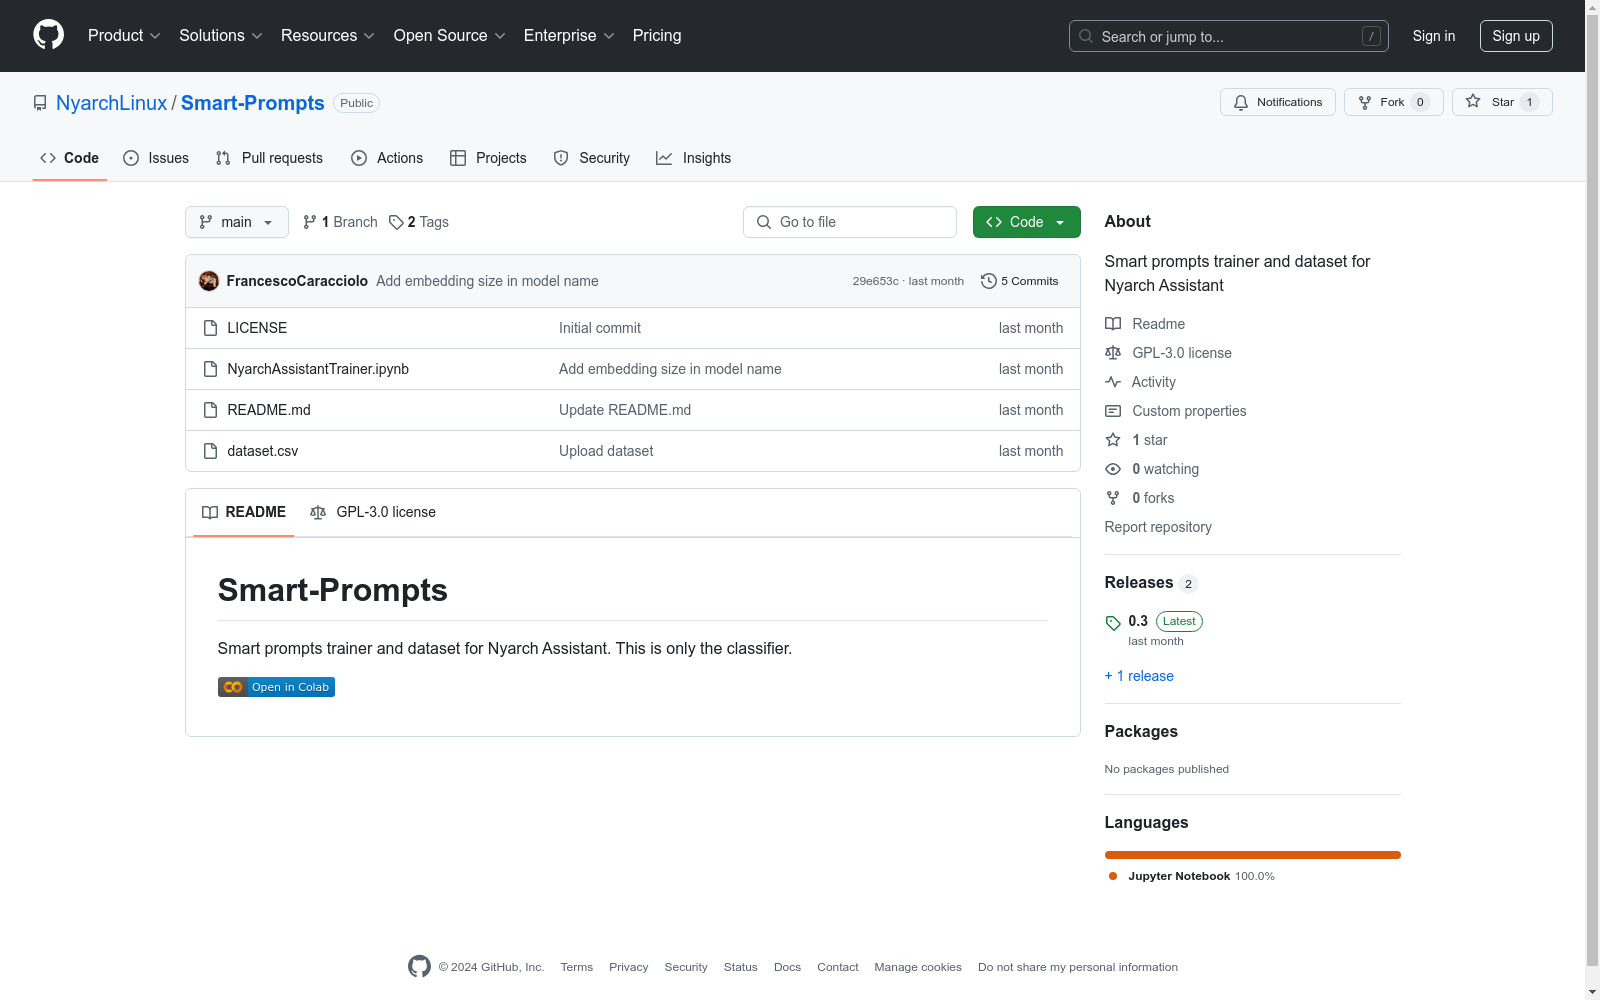The width and height of the screenshot is (1600, 1000).
Task: Open the Resources dropdown menu
Action: click(x=328, y=36)
